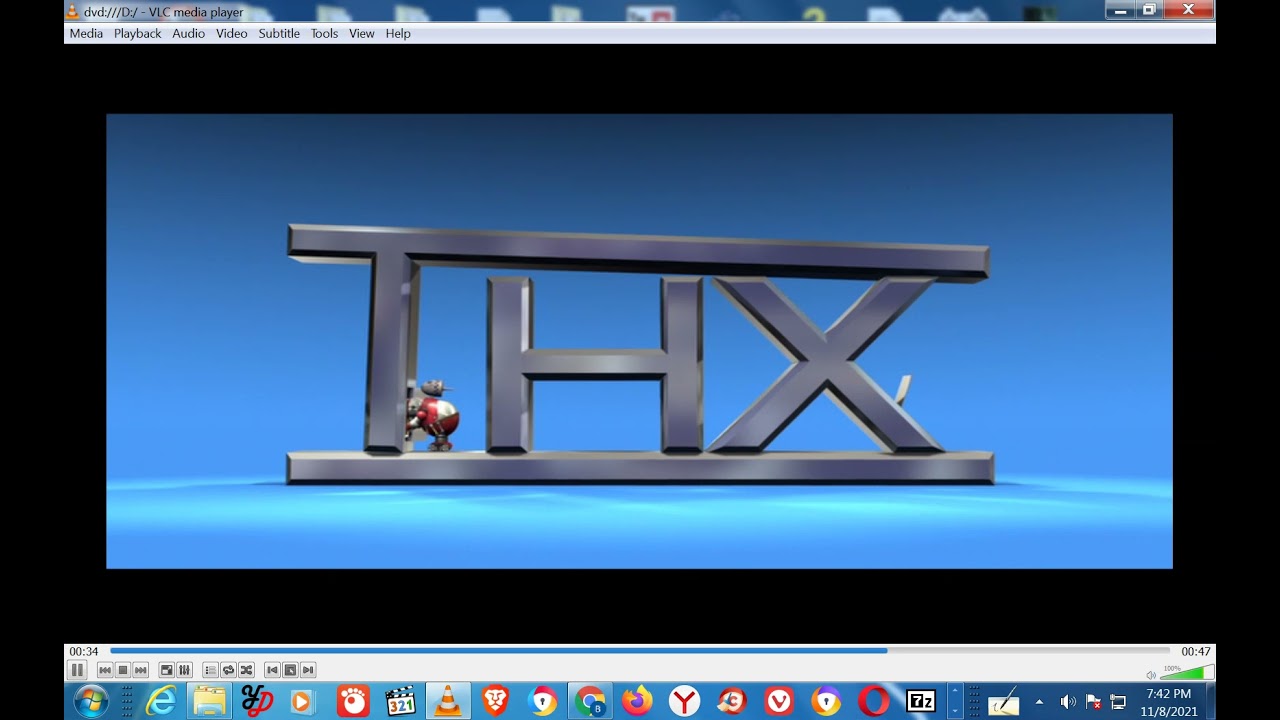The height and width of the screenshot is (720, 1280).
Task: Toggle elapsed time display 00:34
Action: tap(84, 651)
